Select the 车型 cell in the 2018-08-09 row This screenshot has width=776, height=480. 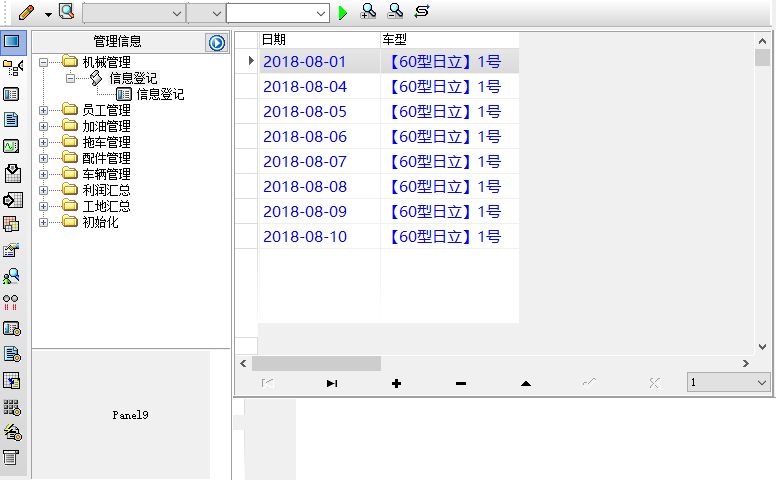coord(450,211)
